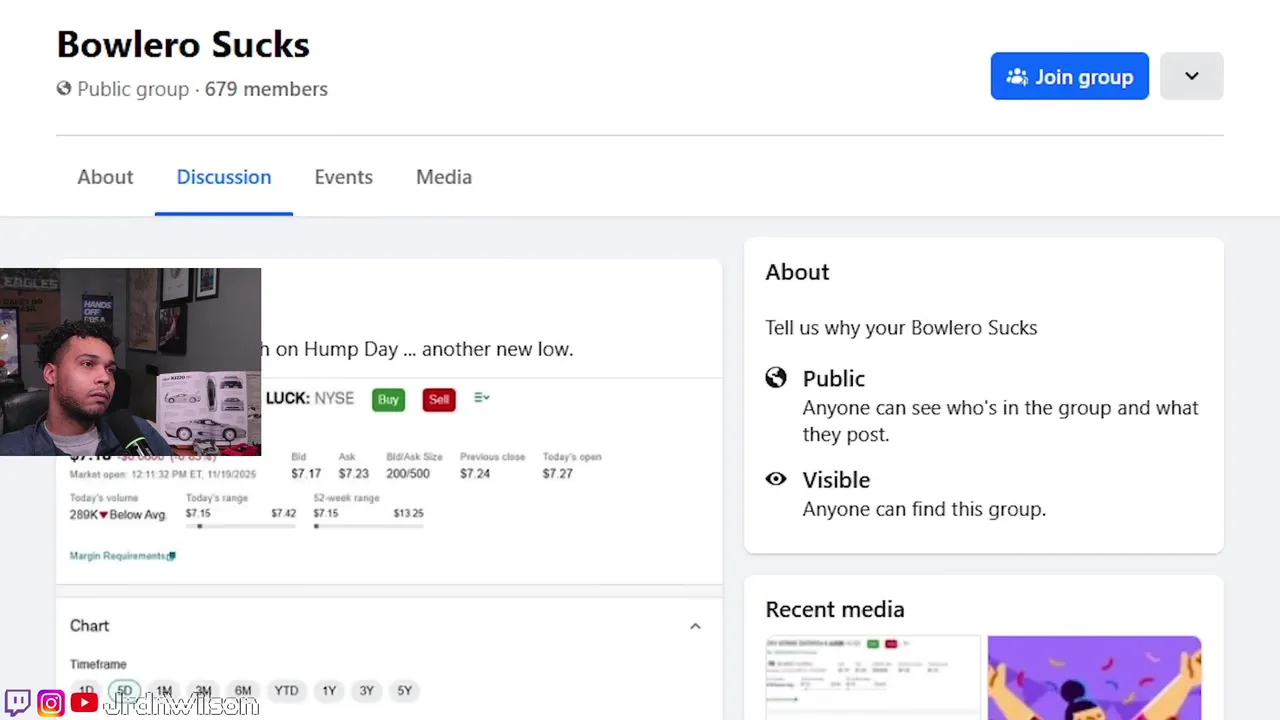Image resolution: width=1280 pixels, height=720 pixels.
Task: Click the 679 members text
Action: point(266,89)
